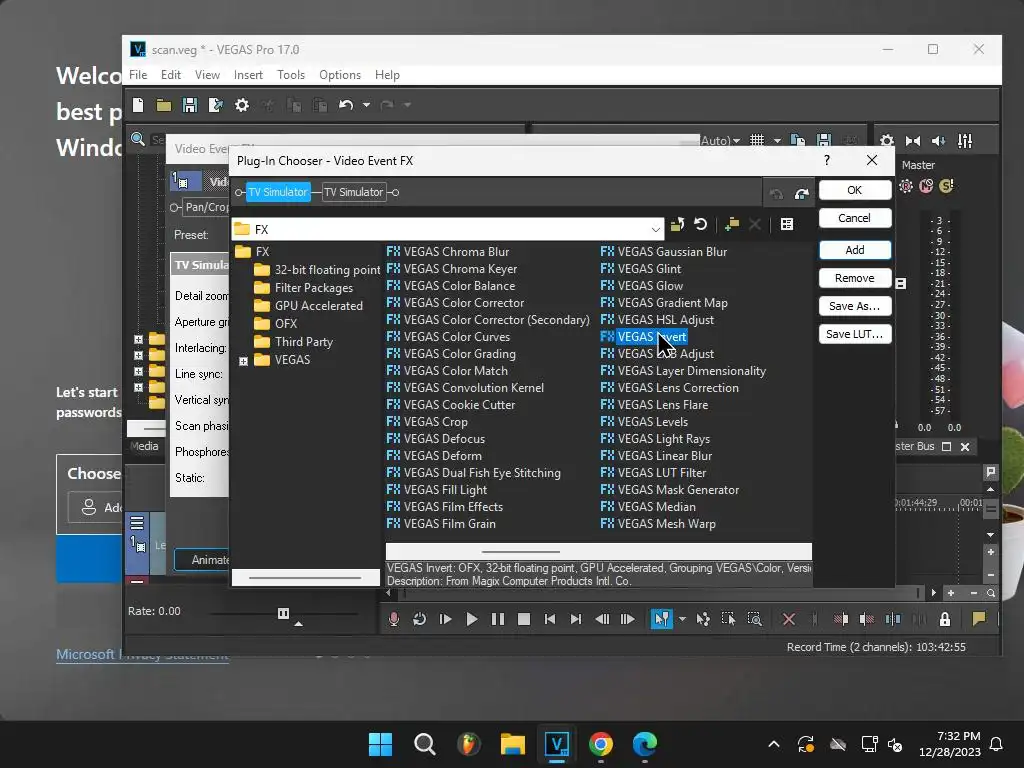This screenshot has height=768, width=1024.
Task: Click Play From Start button
Action: pos(445,619)
